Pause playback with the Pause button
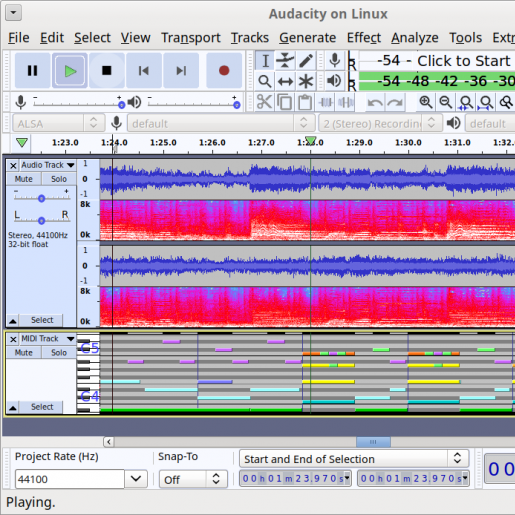 (32, 70)
